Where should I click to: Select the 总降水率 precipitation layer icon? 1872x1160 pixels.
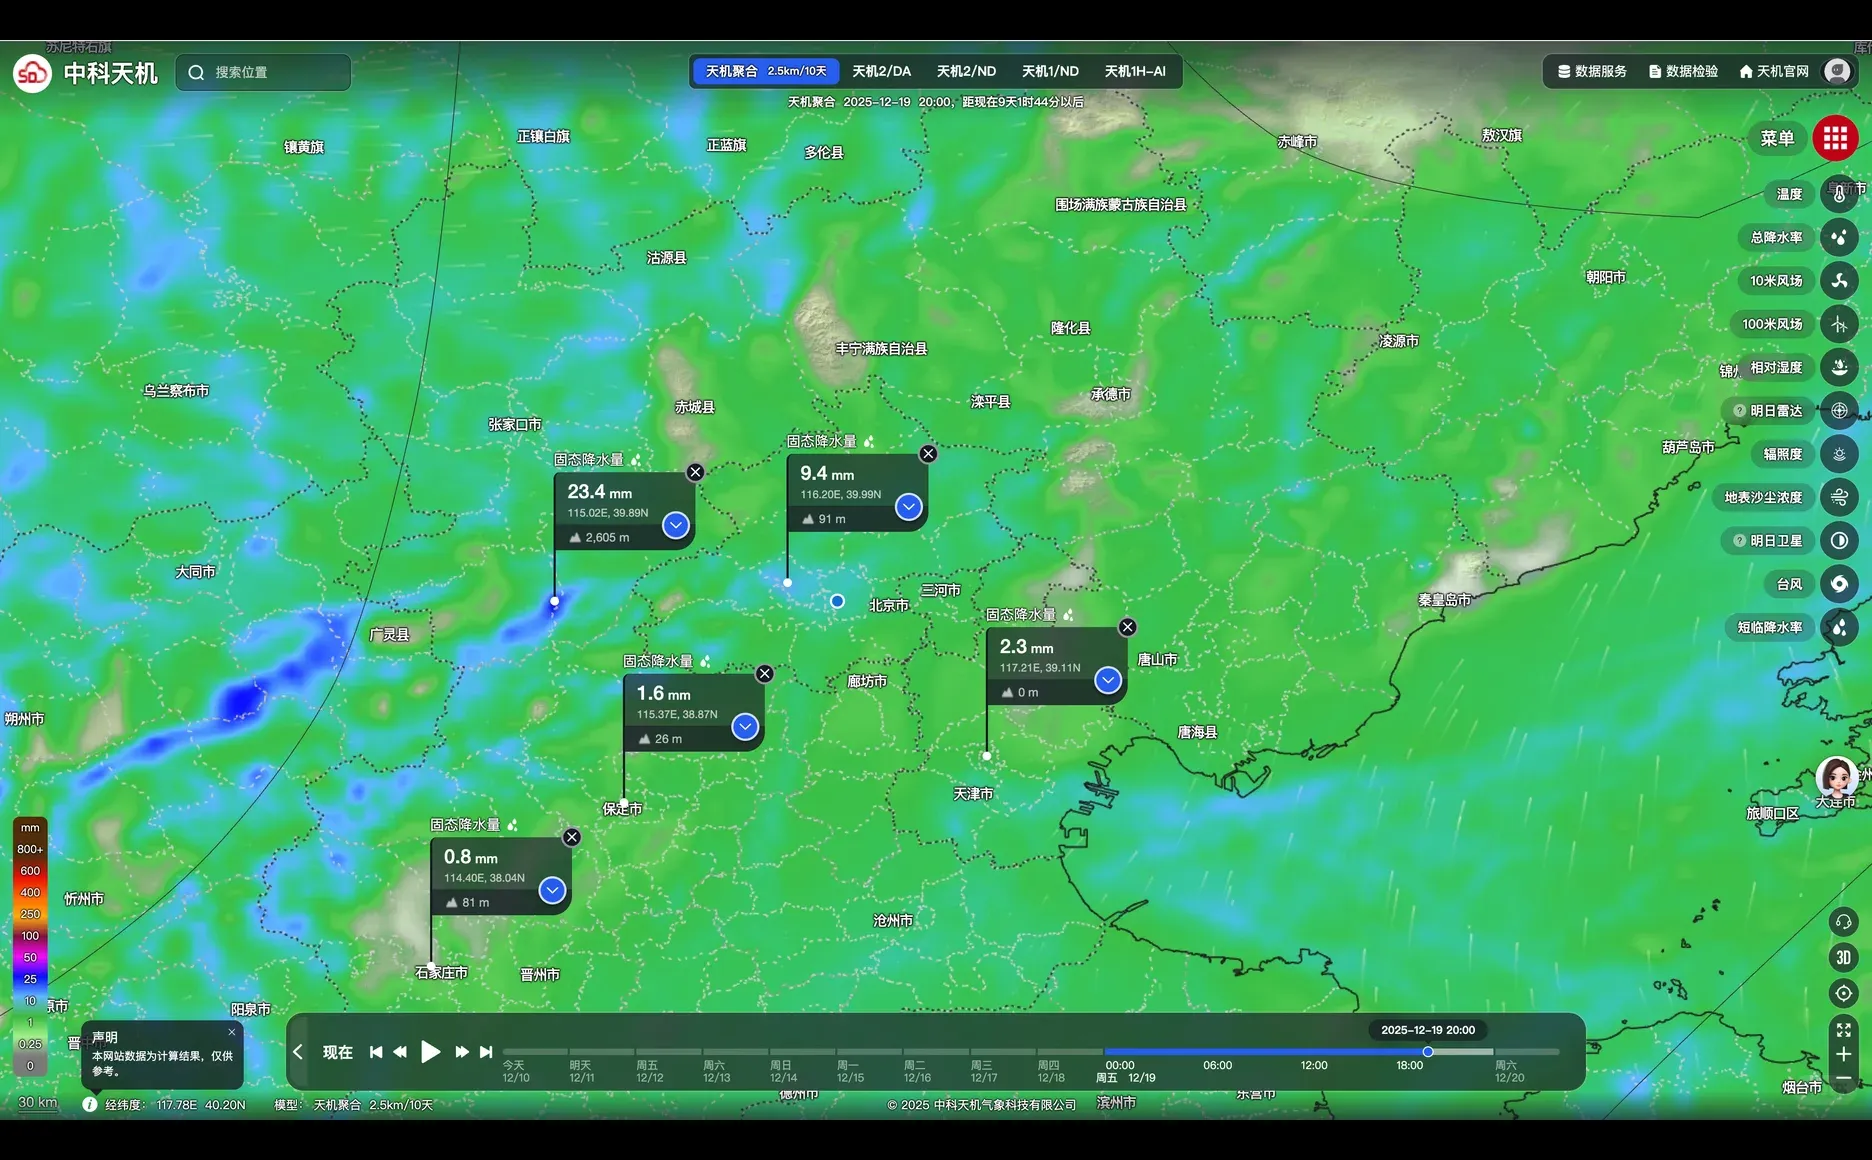(1839, 237)
